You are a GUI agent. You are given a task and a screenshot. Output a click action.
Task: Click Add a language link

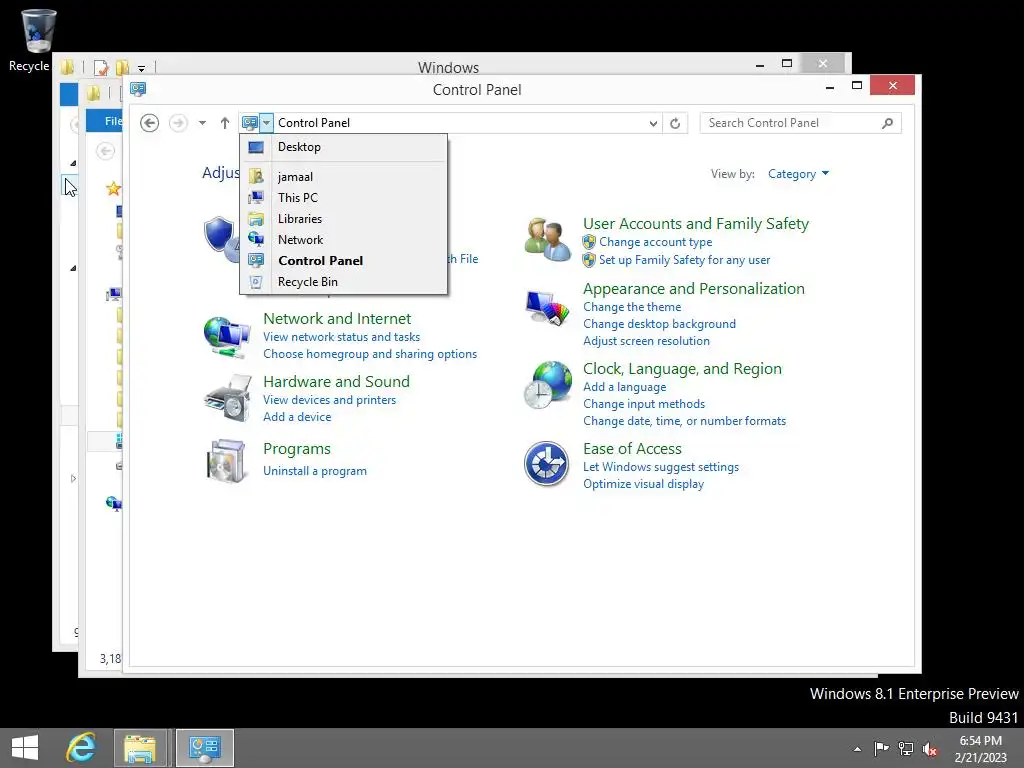coord(624,387)
